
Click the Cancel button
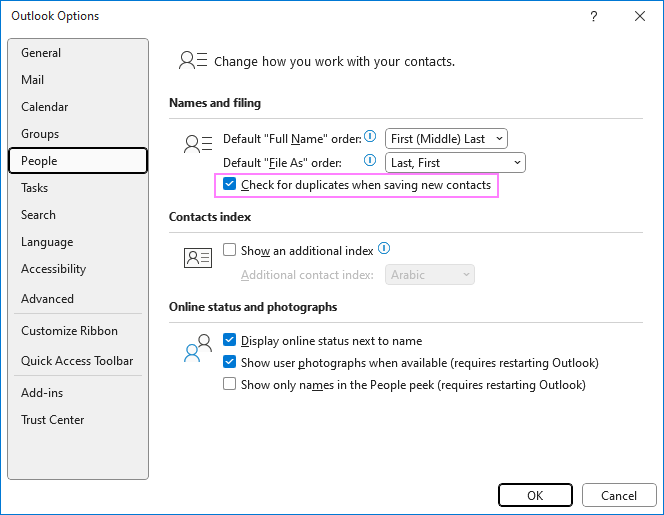tap(619, 495)
